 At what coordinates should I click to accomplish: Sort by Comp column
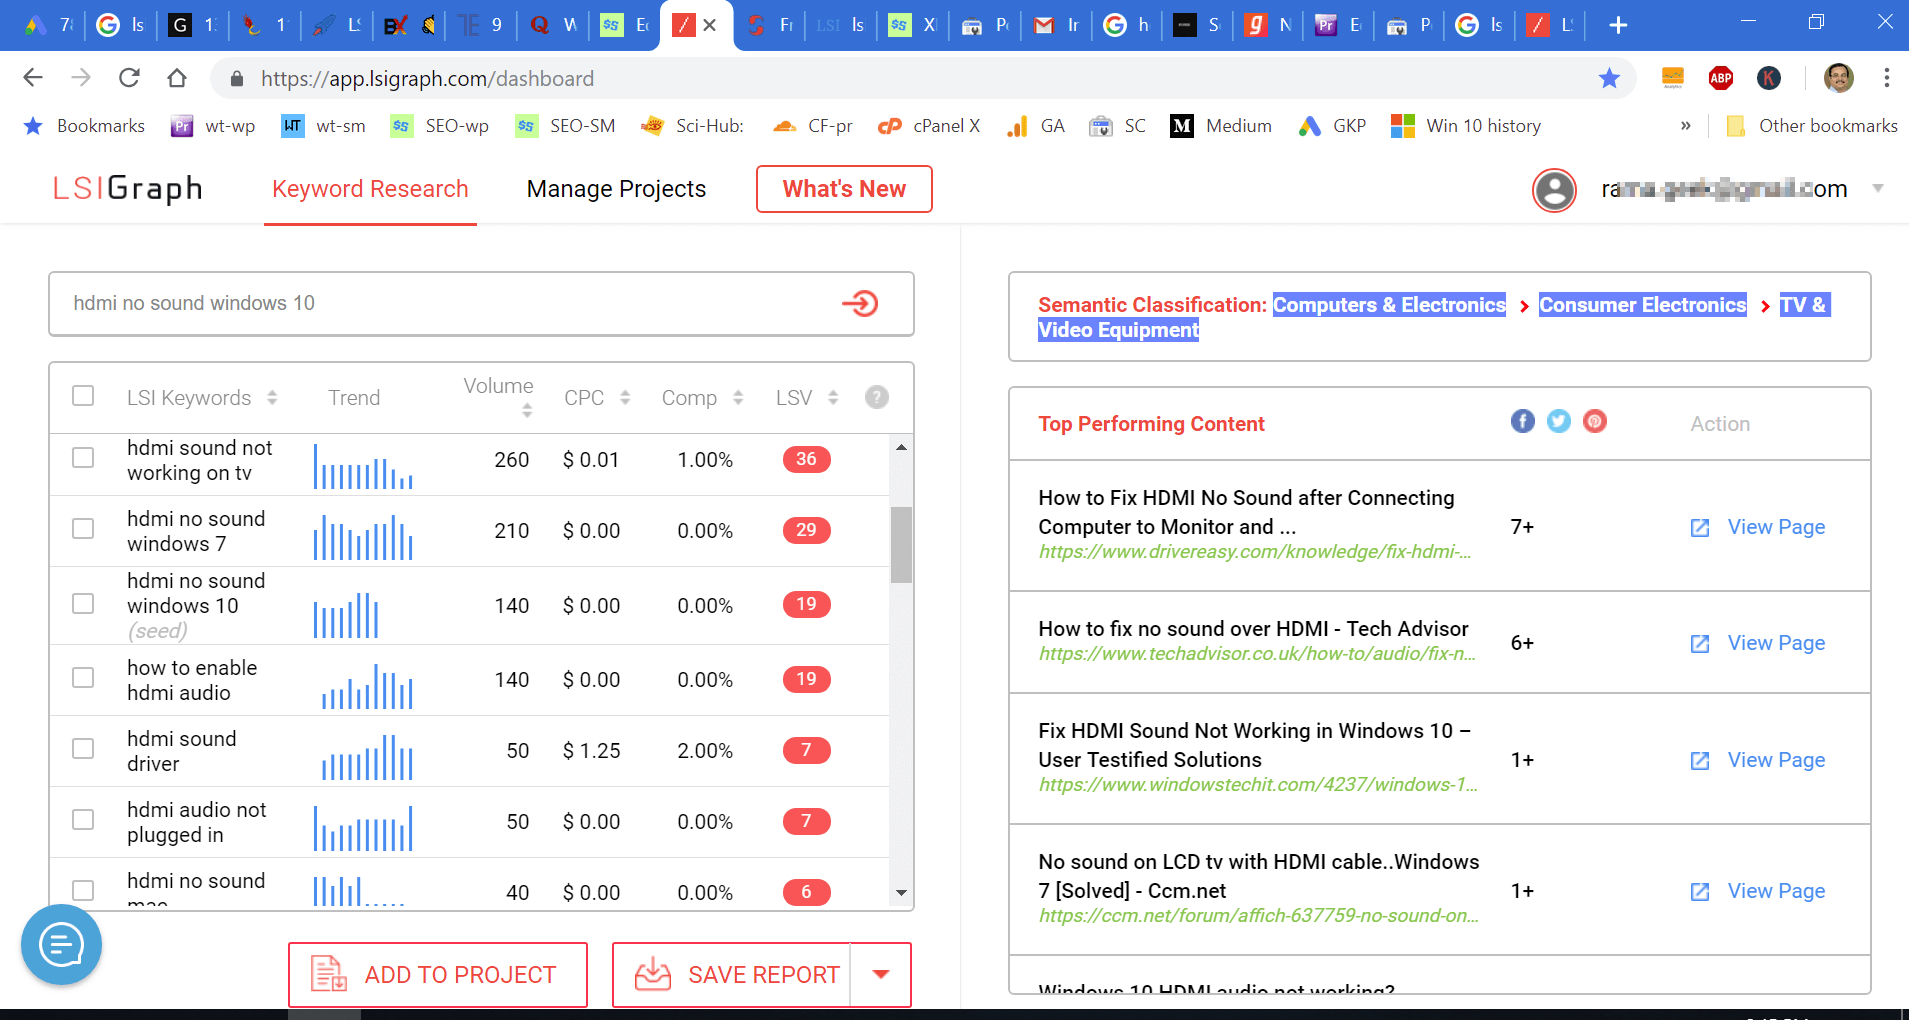[738, 398]
